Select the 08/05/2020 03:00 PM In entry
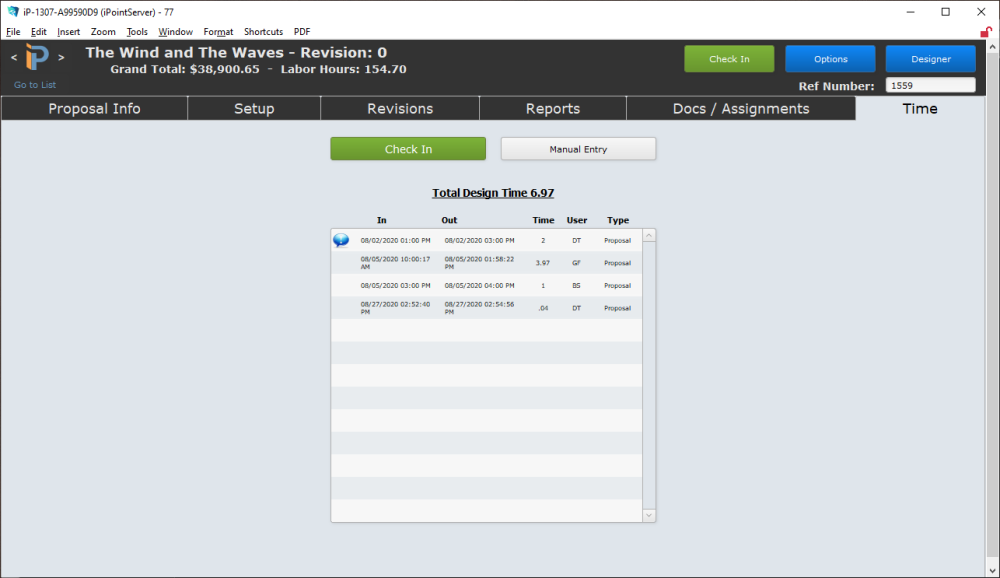Screen dimensions: 1000x578 point(395,285)
